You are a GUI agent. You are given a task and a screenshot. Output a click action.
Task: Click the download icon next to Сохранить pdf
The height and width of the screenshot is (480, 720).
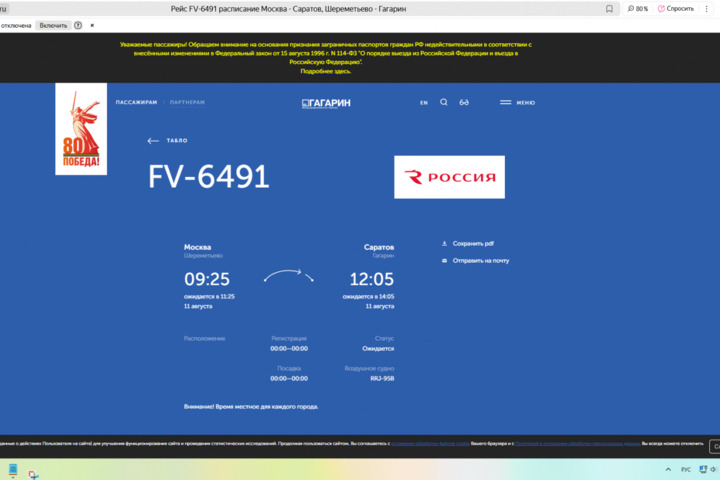[444, 243]
